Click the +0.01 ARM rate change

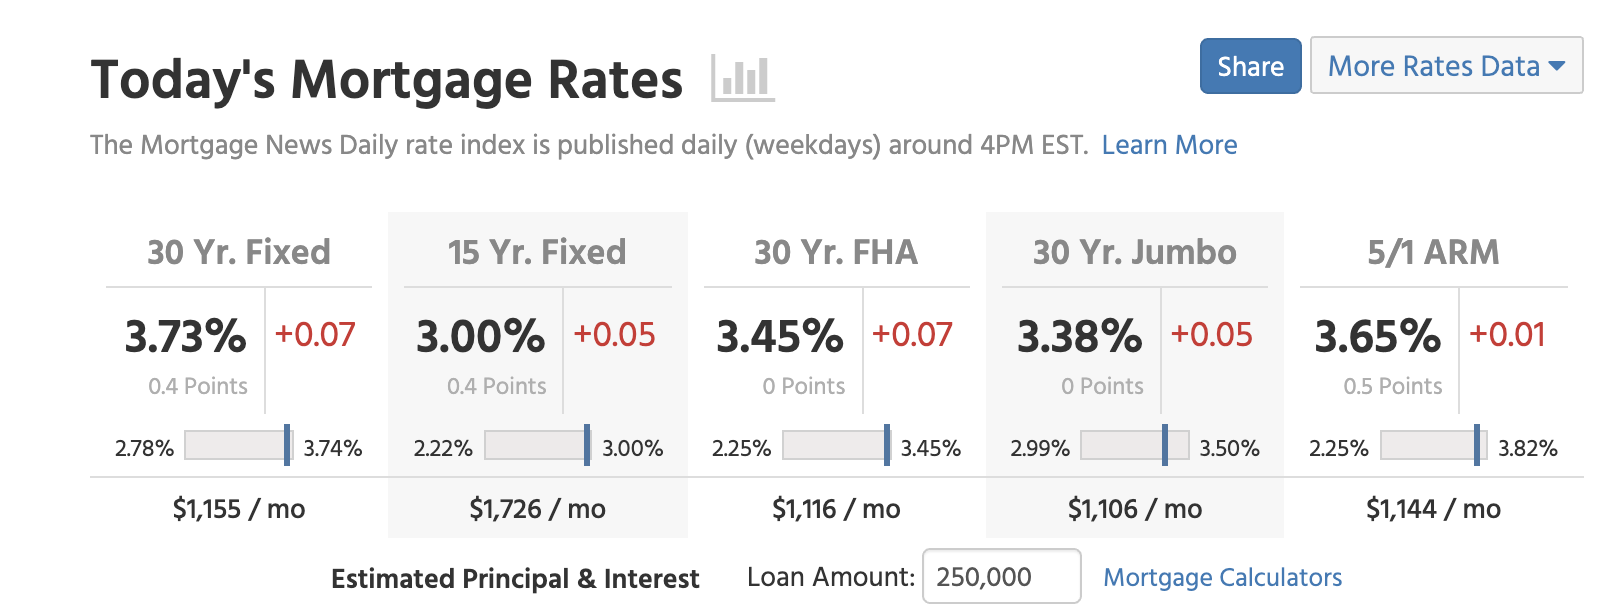[x=1507, y=334]
